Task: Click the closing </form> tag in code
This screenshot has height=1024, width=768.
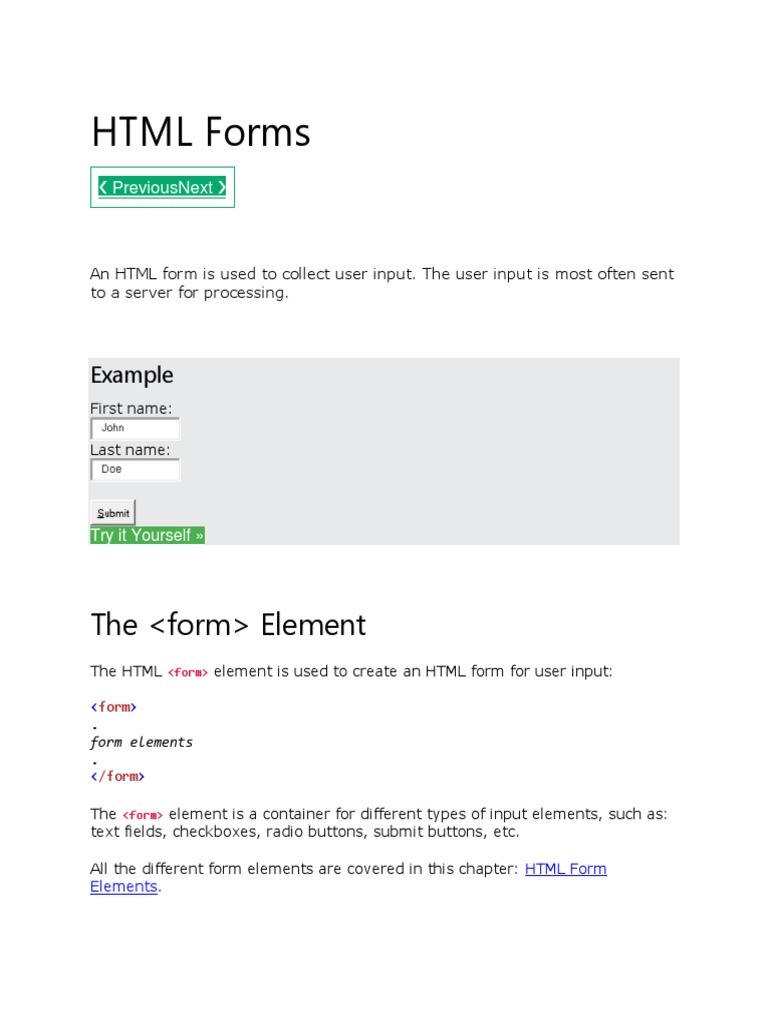Action: click(117, 776)
